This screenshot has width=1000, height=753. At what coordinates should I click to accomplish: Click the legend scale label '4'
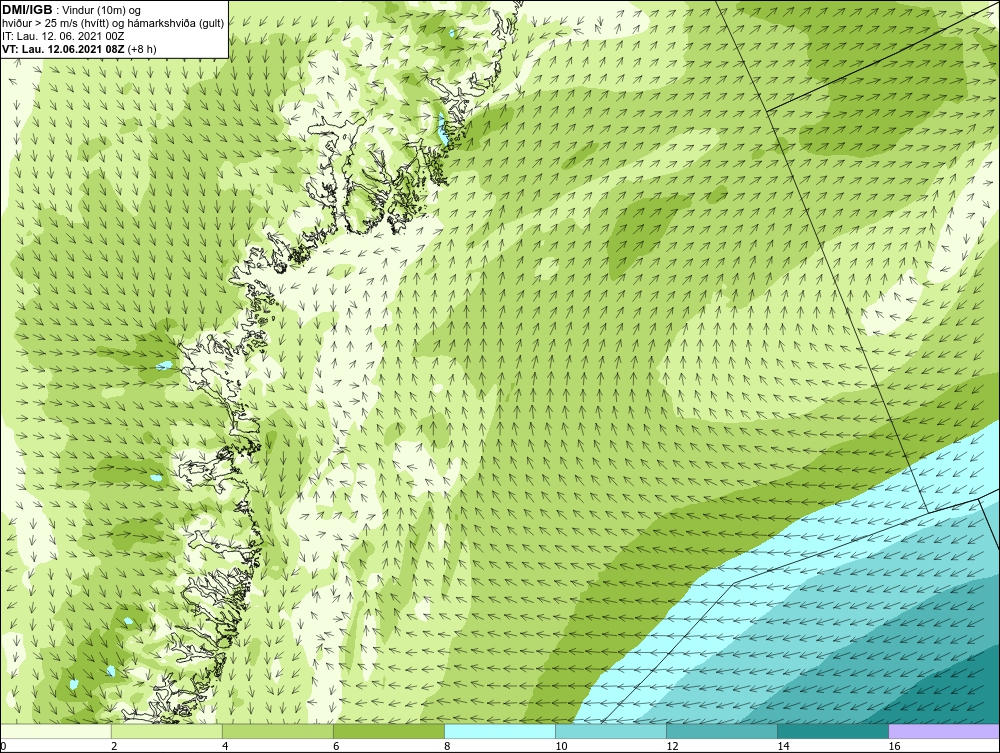225,746
